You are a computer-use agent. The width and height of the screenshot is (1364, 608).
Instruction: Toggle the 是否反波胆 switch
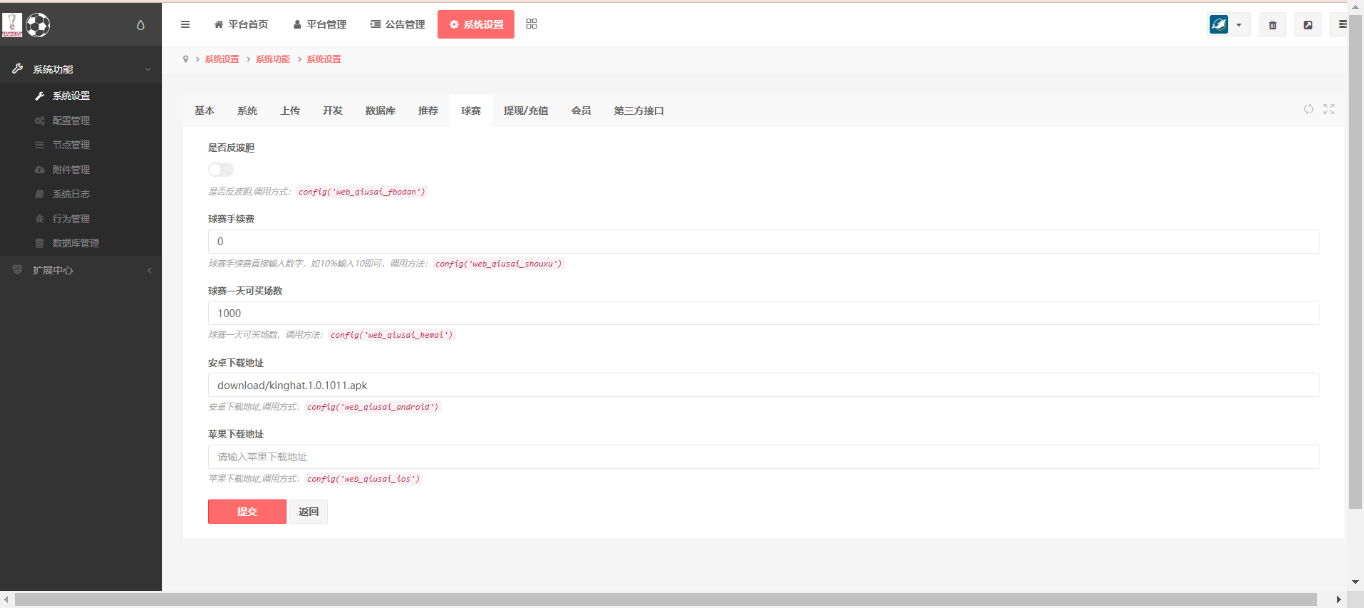[221, 170]
